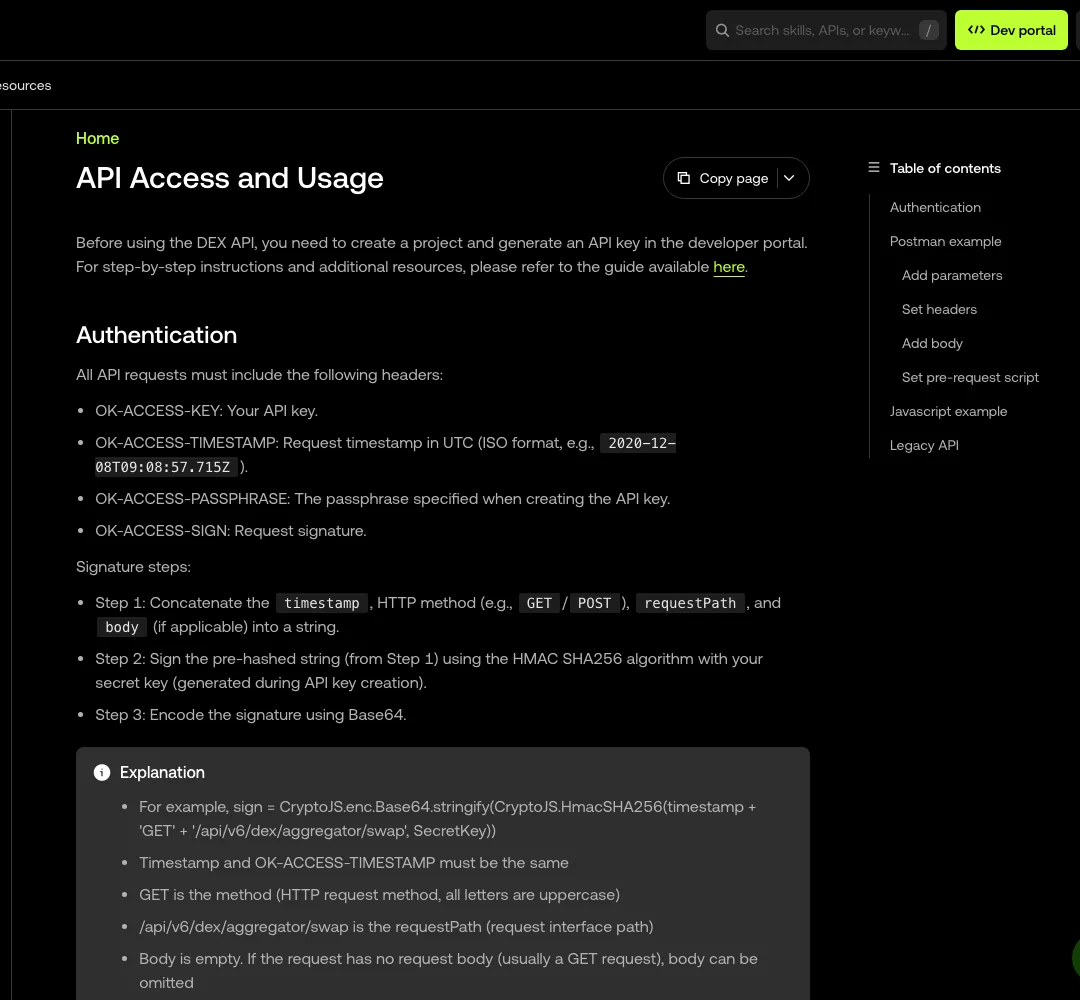Screen dimensions: 1080x1000
Task: Click the POST inline code
Action: (x=594, y=603)
